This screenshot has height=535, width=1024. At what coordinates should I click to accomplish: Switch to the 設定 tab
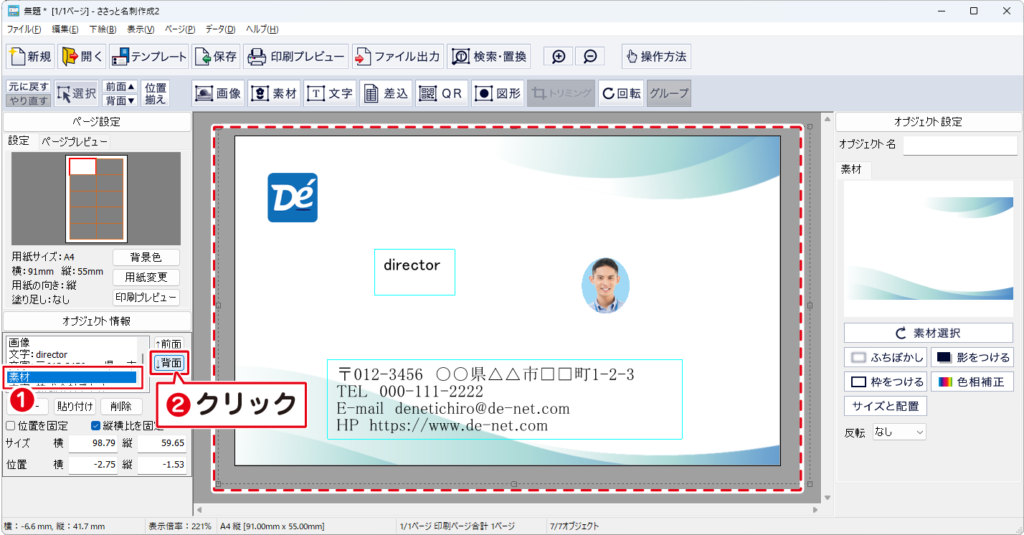[x=18, y=141]
